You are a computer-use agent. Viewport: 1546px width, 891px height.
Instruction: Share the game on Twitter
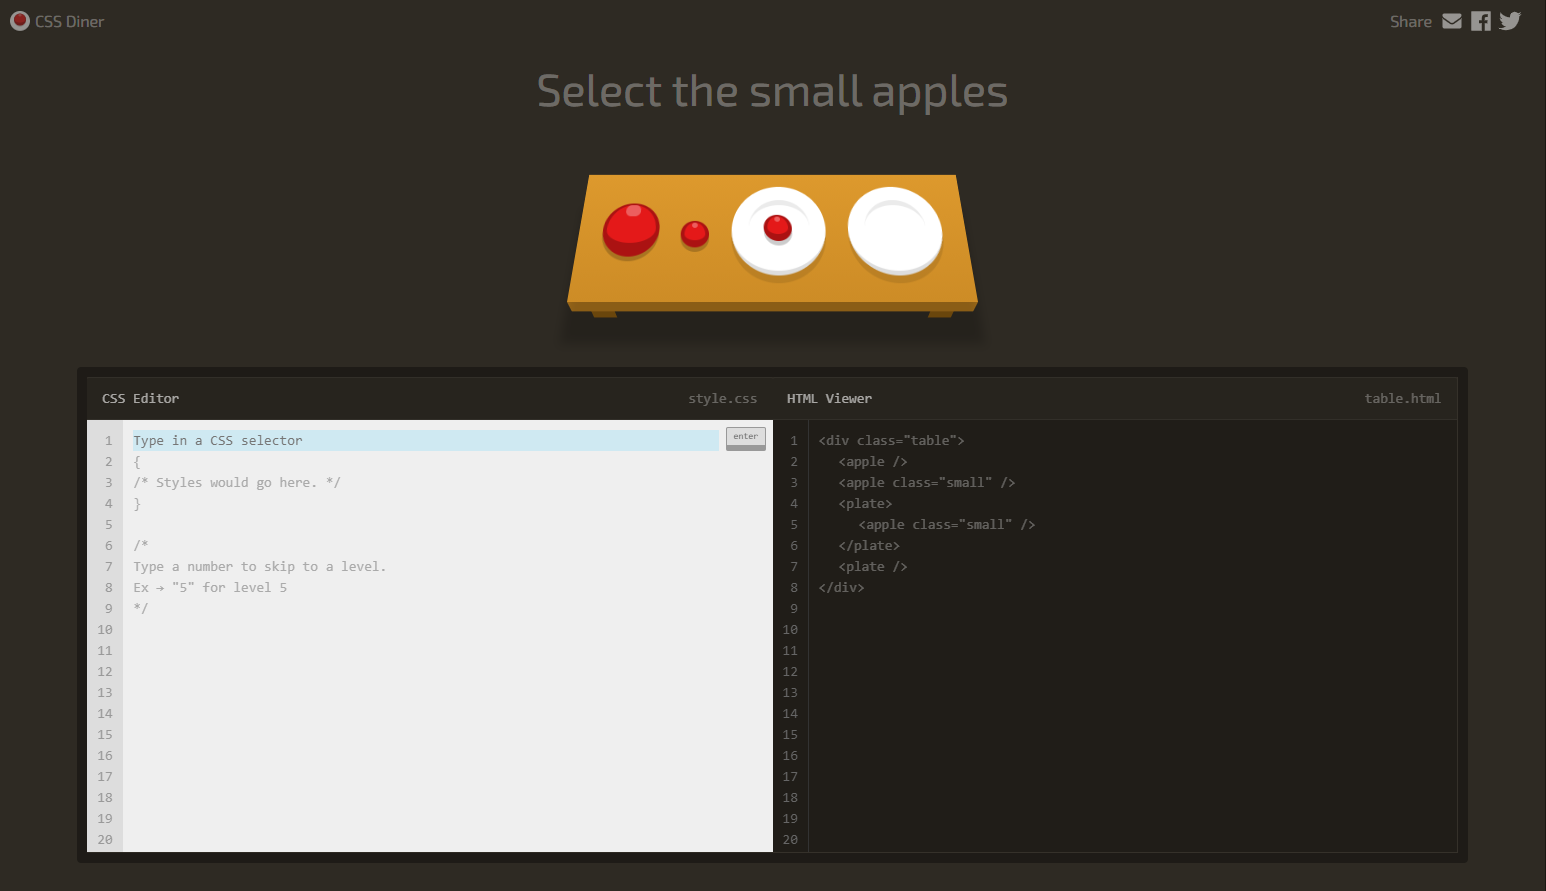(x=1510, y=20)
